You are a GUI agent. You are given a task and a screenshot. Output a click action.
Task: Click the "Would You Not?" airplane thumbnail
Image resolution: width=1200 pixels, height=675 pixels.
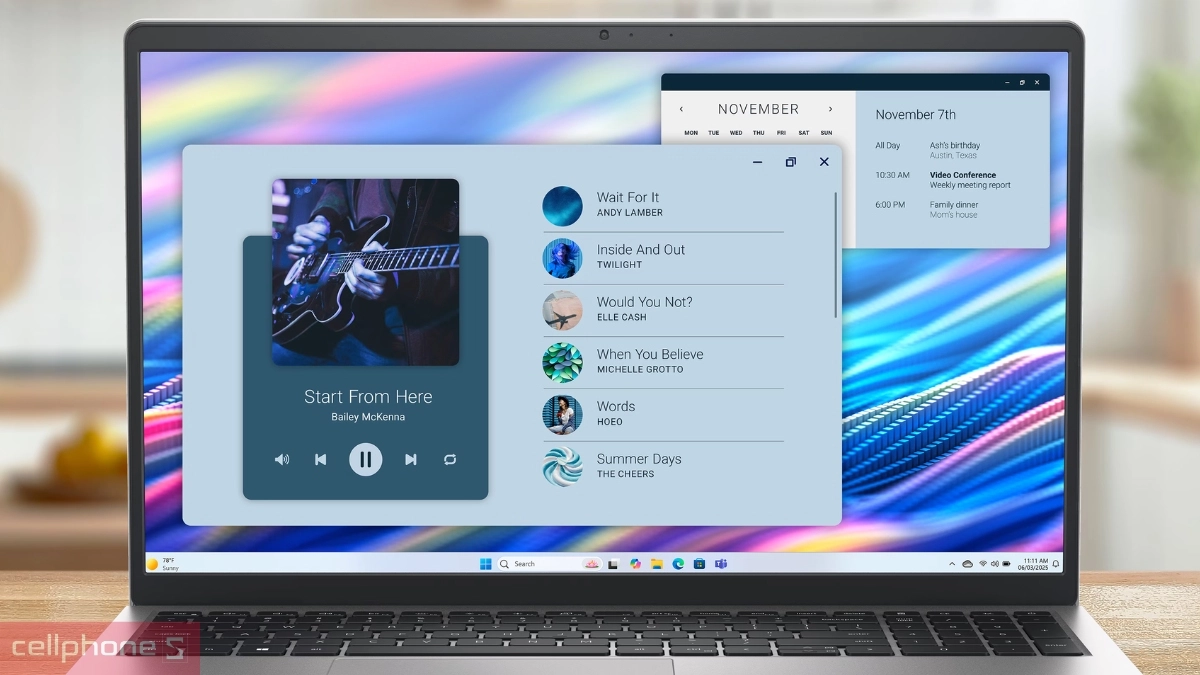tap(562, 310)
